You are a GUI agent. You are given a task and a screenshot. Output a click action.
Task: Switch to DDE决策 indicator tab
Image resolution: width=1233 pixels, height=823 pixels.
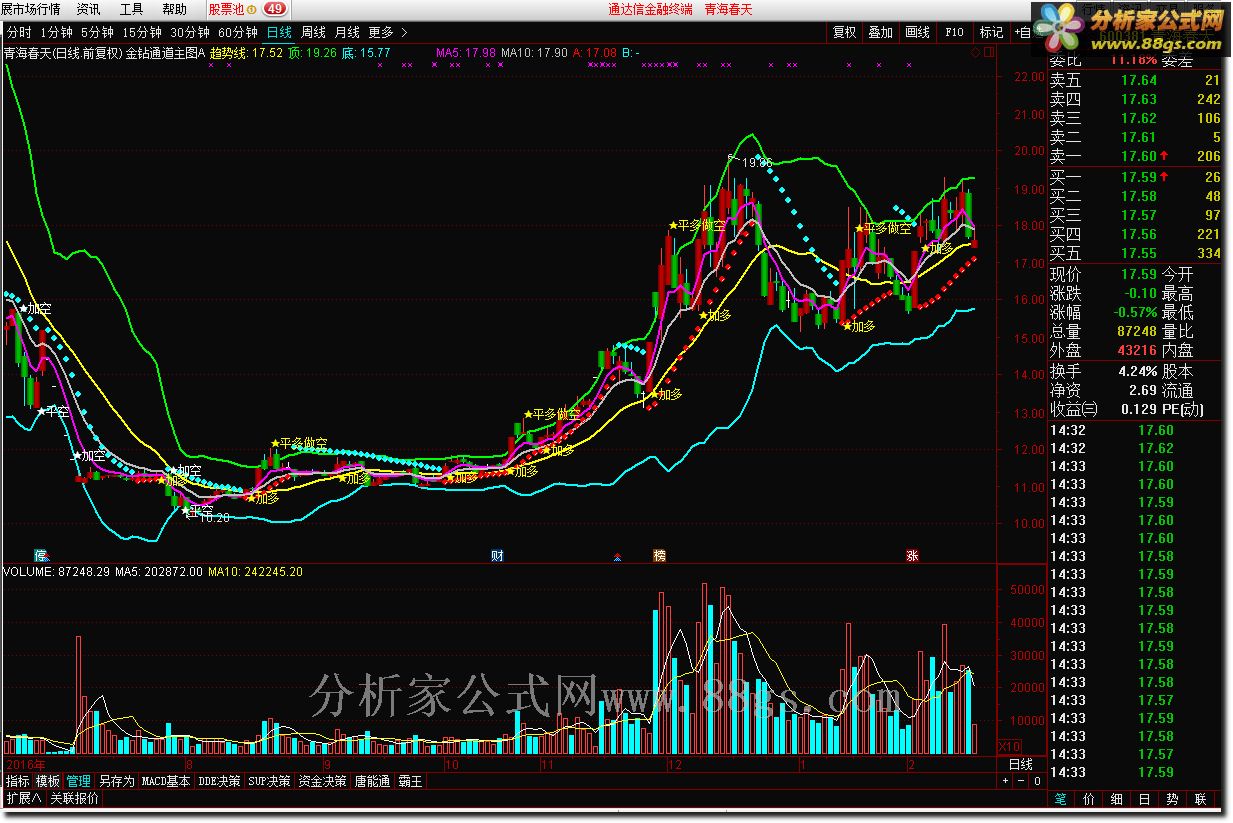(219, 781)
